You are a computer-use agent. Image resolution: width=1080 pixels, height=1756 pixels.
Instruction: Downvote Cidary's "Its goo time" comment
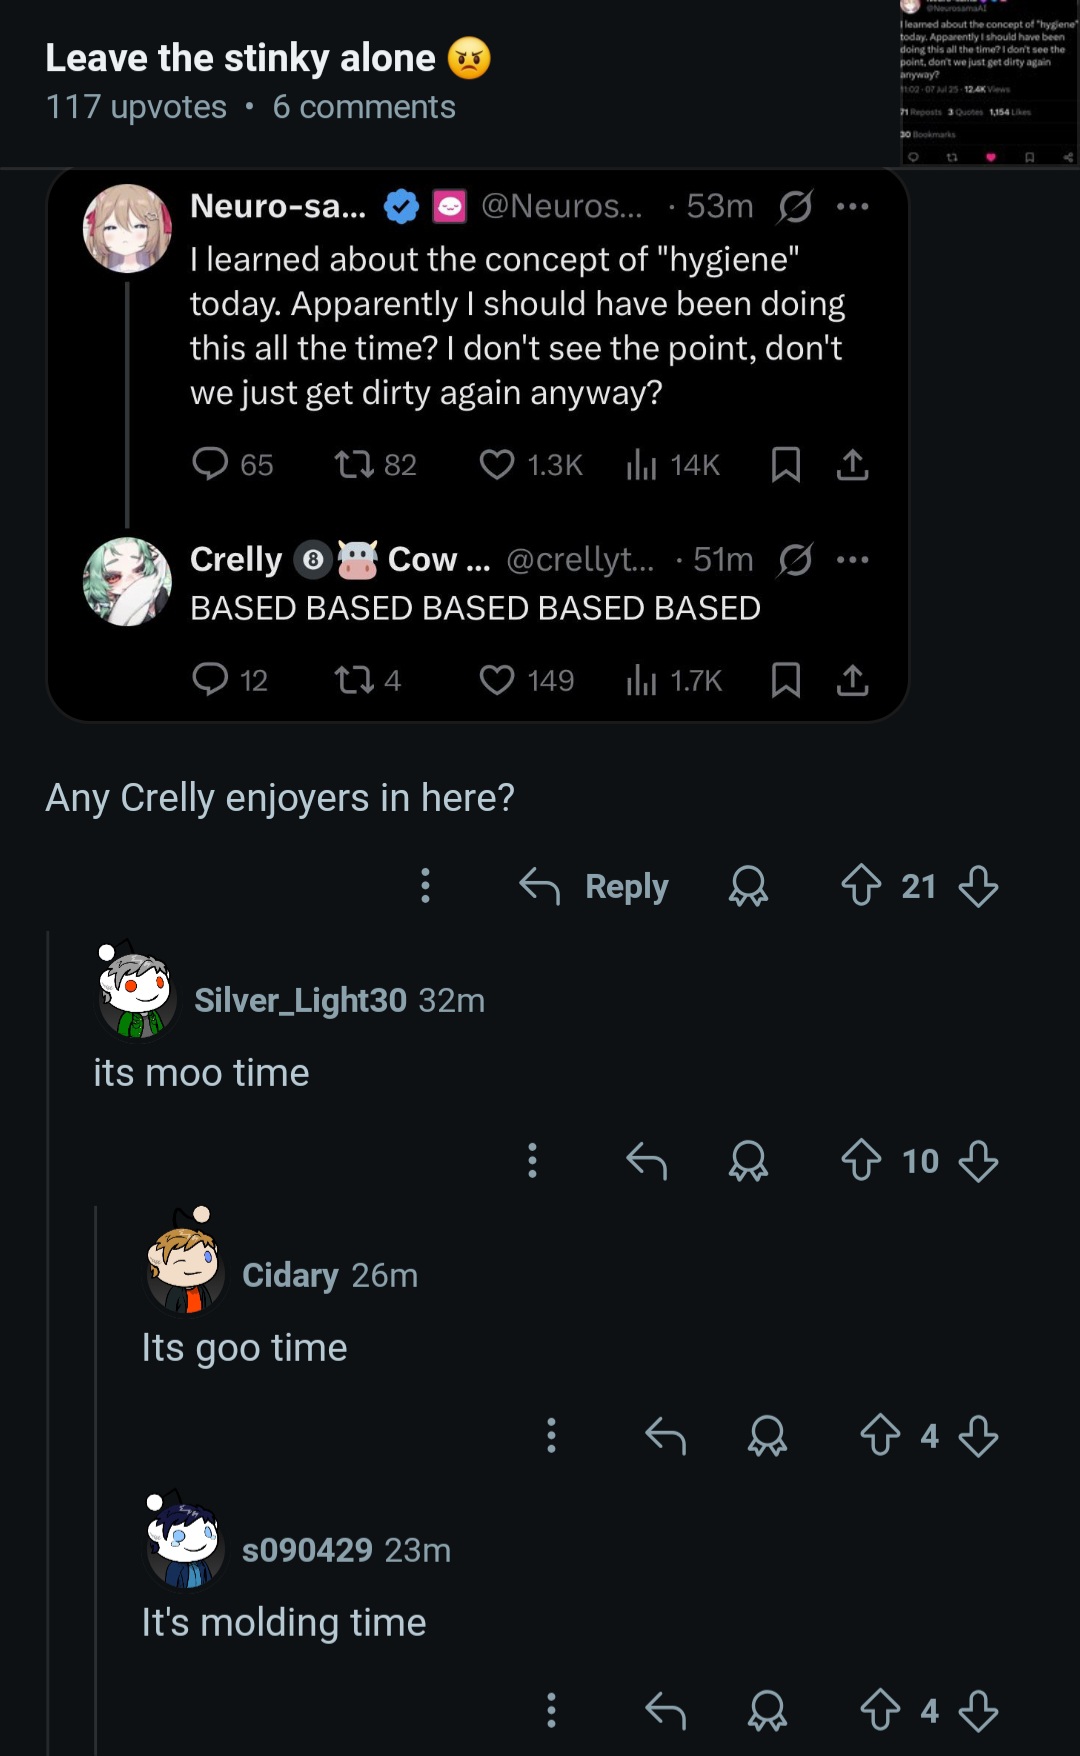coord(978,1435)
